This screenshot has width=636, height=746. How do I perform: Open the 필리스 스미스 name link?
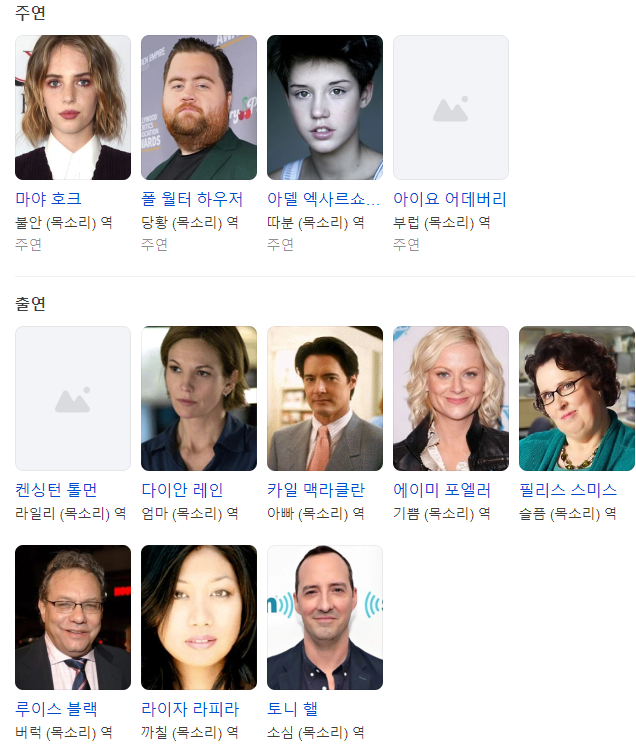(x=568, y=490)
